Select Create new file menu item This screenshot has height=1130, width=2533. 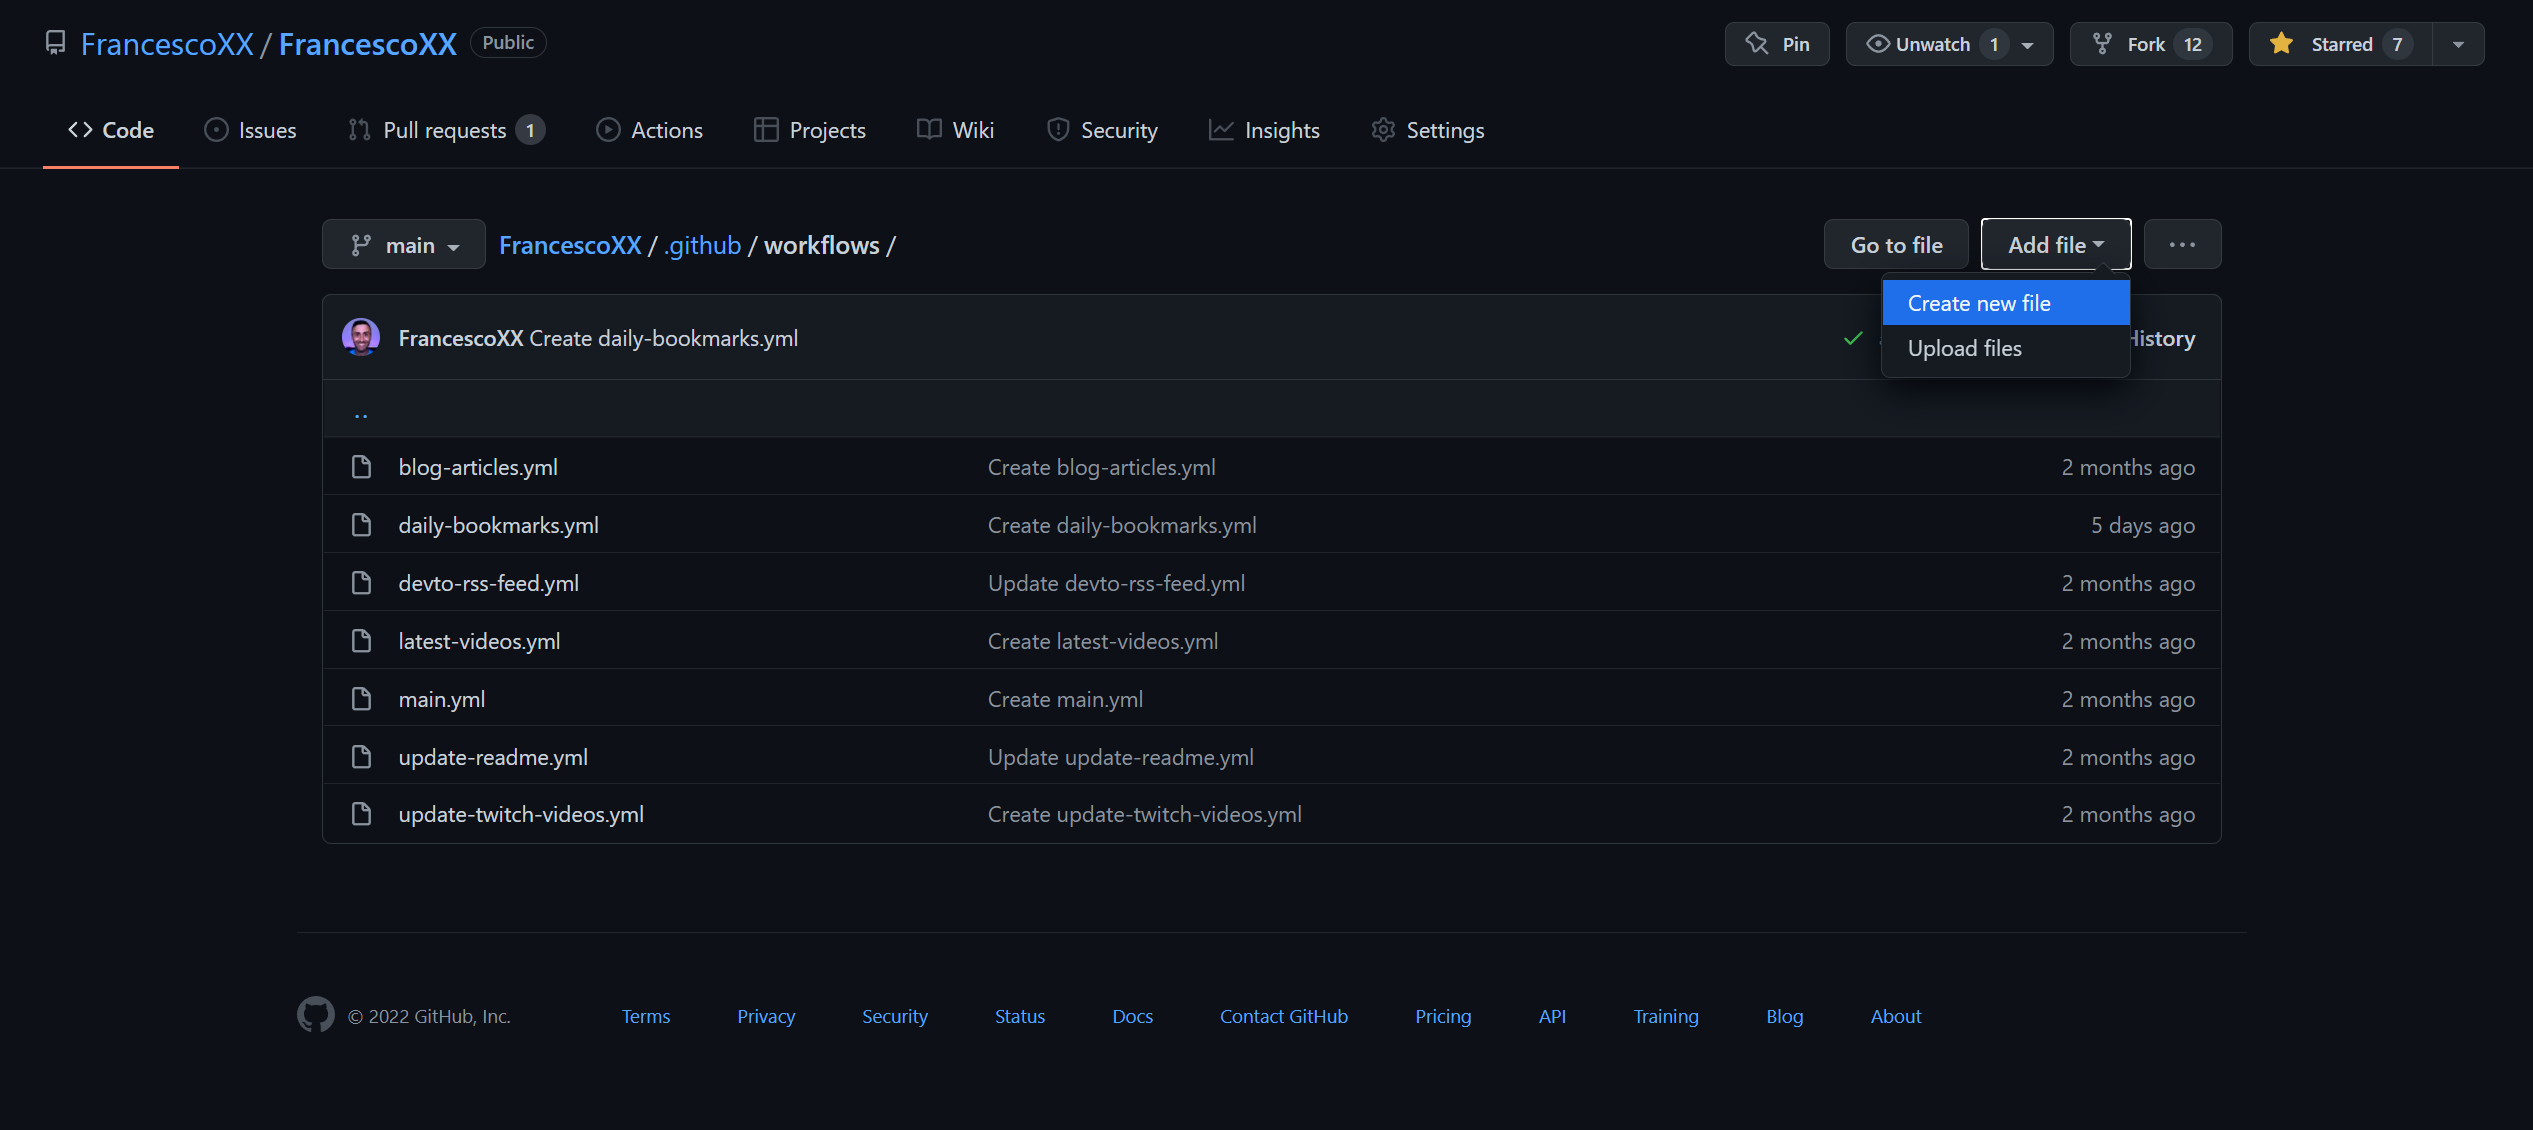(2006, 303)
